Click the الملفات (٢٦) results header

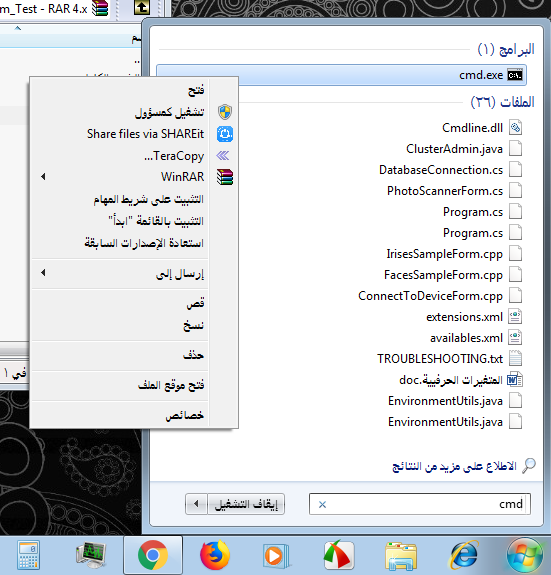click(502, 102)
